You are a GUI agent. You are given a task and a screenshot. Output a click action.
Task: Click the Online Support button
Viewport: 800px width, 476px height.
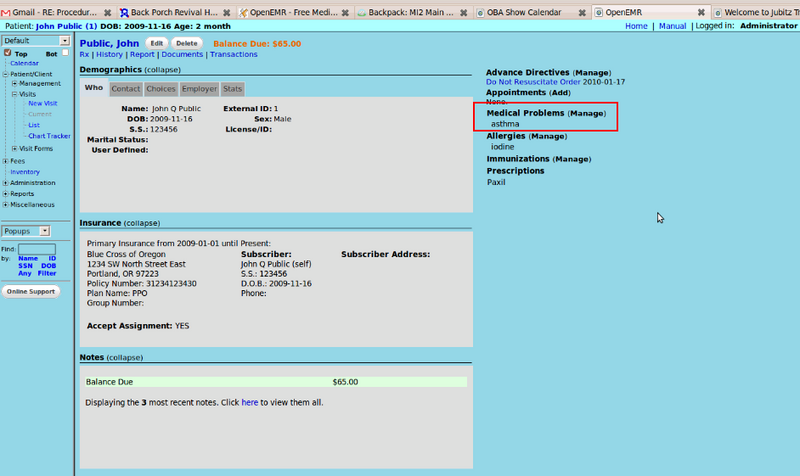point(31,292)
